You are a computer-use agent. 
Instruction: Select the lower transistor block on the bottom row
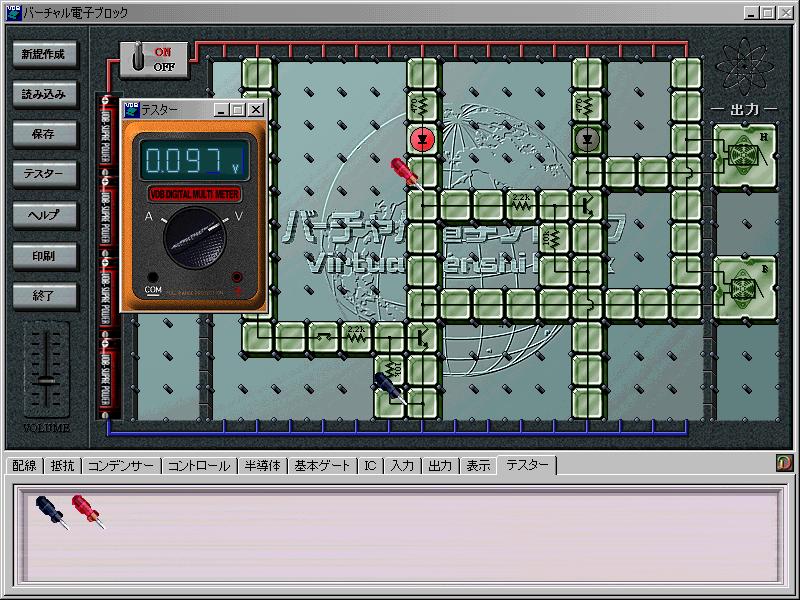[x=422, y=337]
